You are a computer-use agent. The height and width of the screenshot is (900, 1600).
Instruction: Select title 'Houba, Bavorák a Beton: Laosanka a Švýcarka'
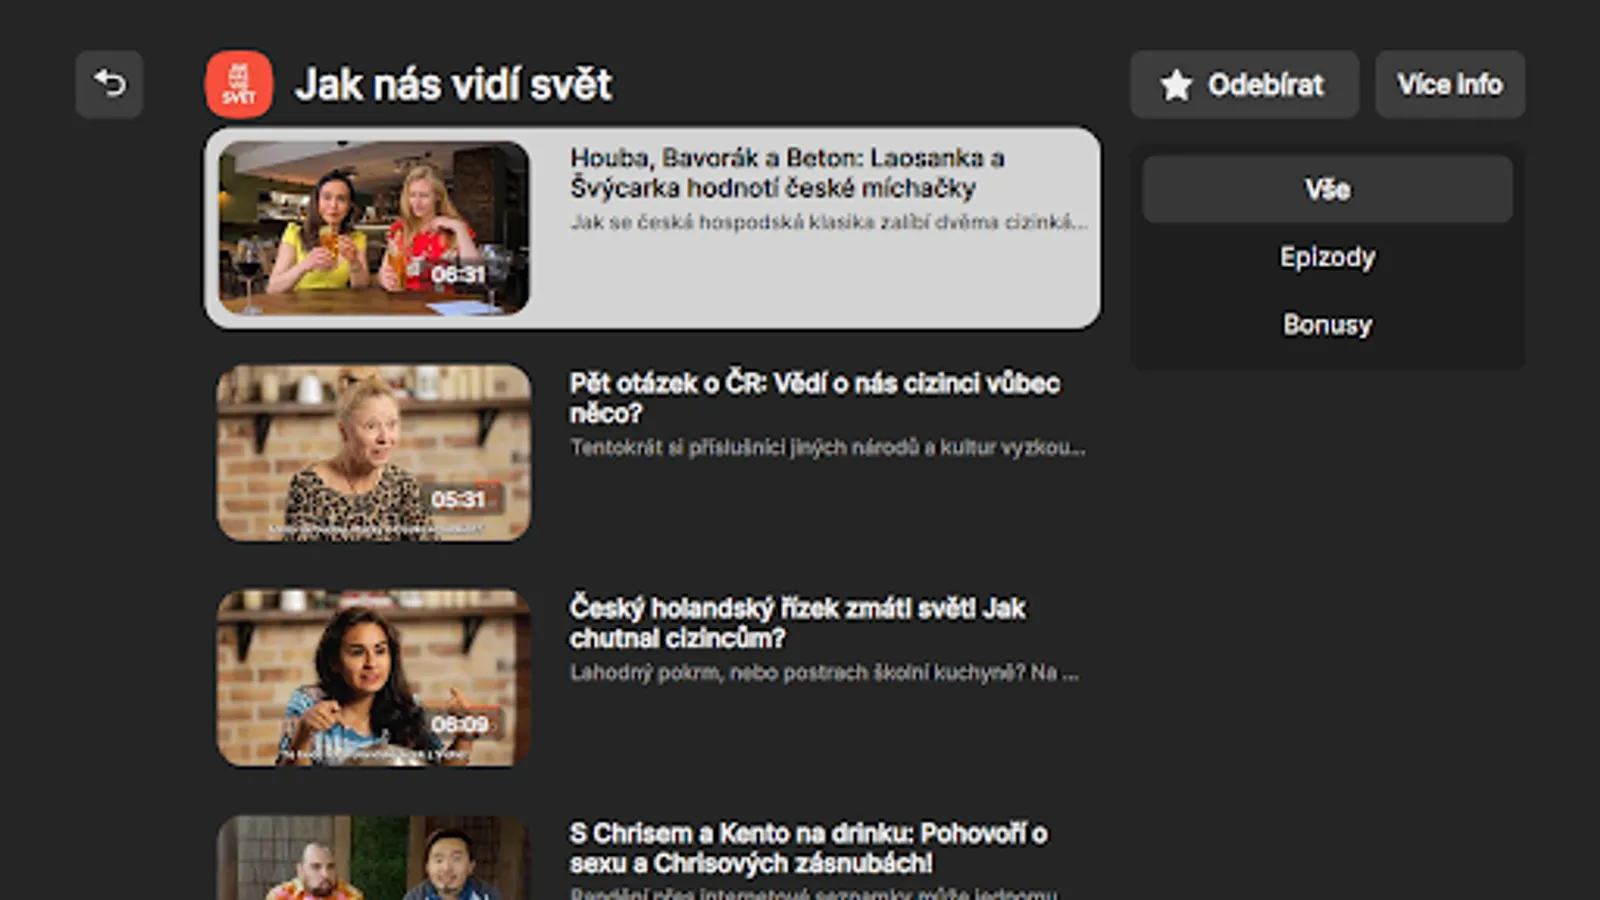click(788, 173)
